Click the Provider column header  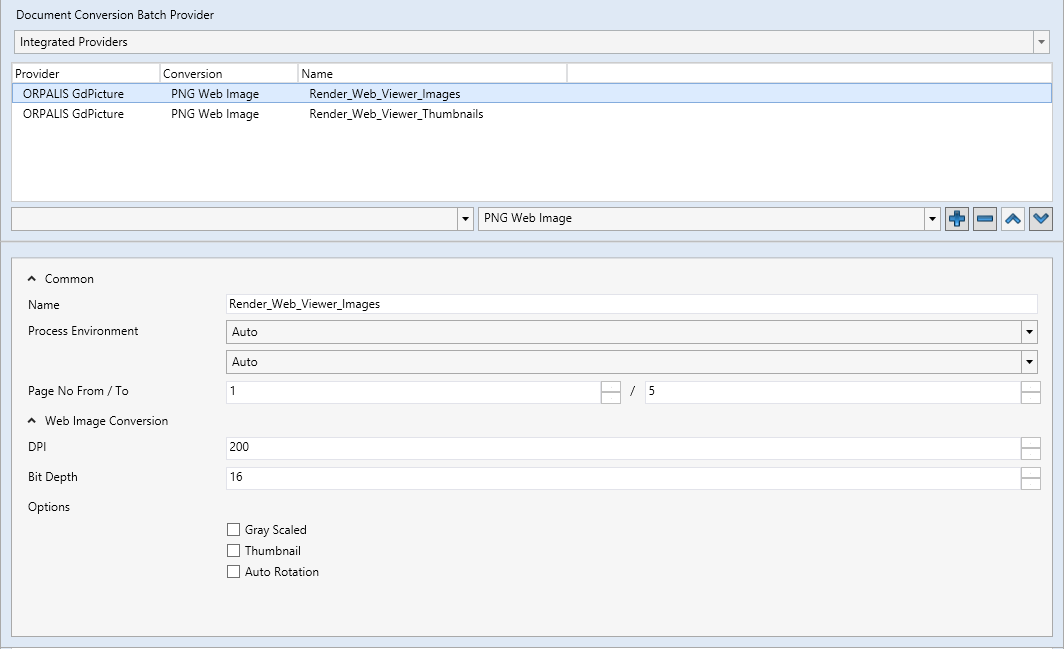coord(85,74)
